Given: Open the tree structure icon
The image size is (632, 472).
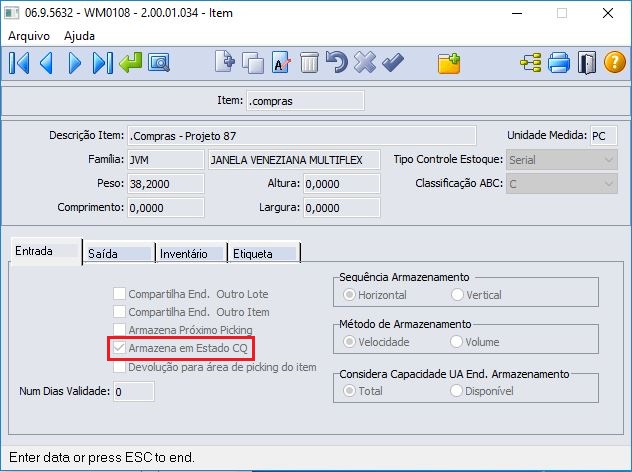Looking at the screenshot, I should [530, 63].
